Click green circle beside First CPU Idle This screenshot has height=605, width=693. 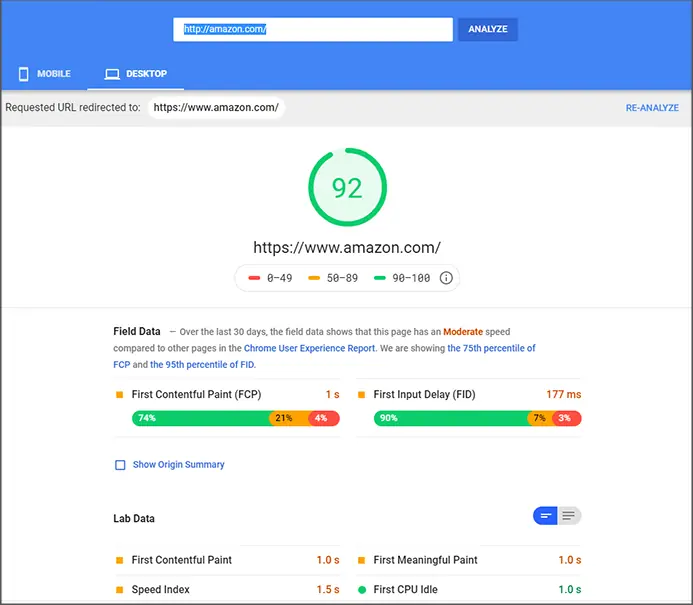[x=362, y=590]
